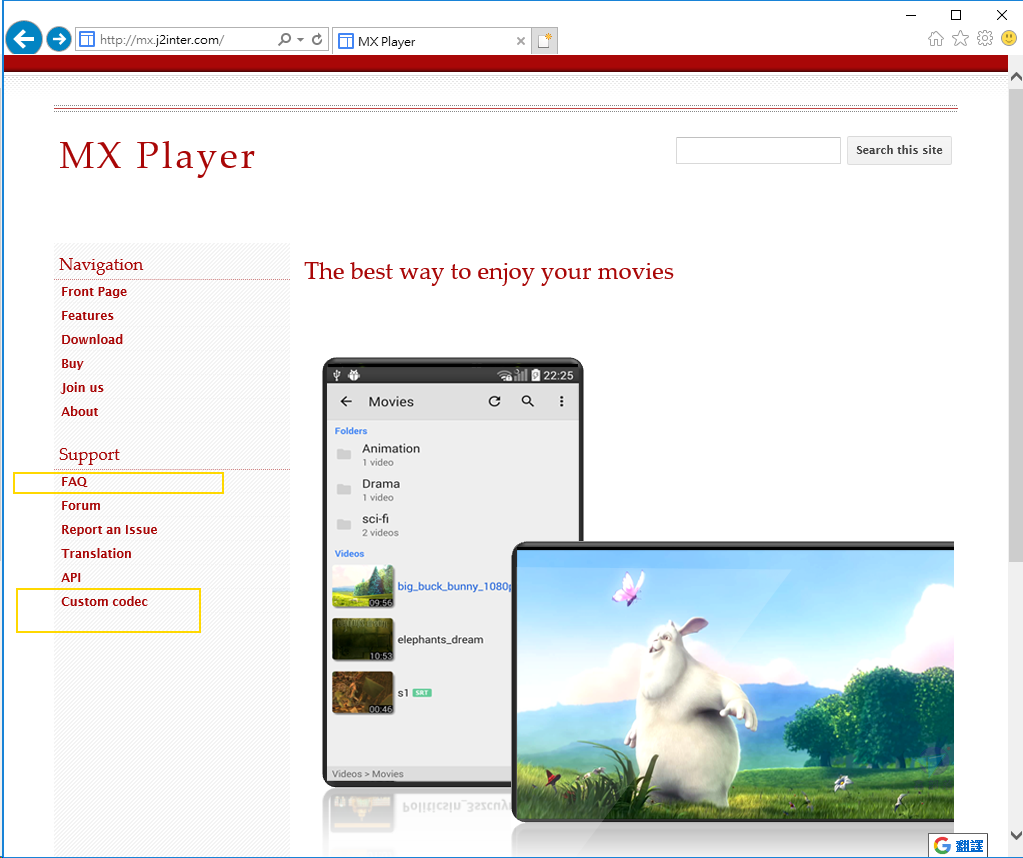Click the vertical scrollbar thumb
This screenshot has height=858, width=1023.
pyautogui.click(x=1015, y=325)
